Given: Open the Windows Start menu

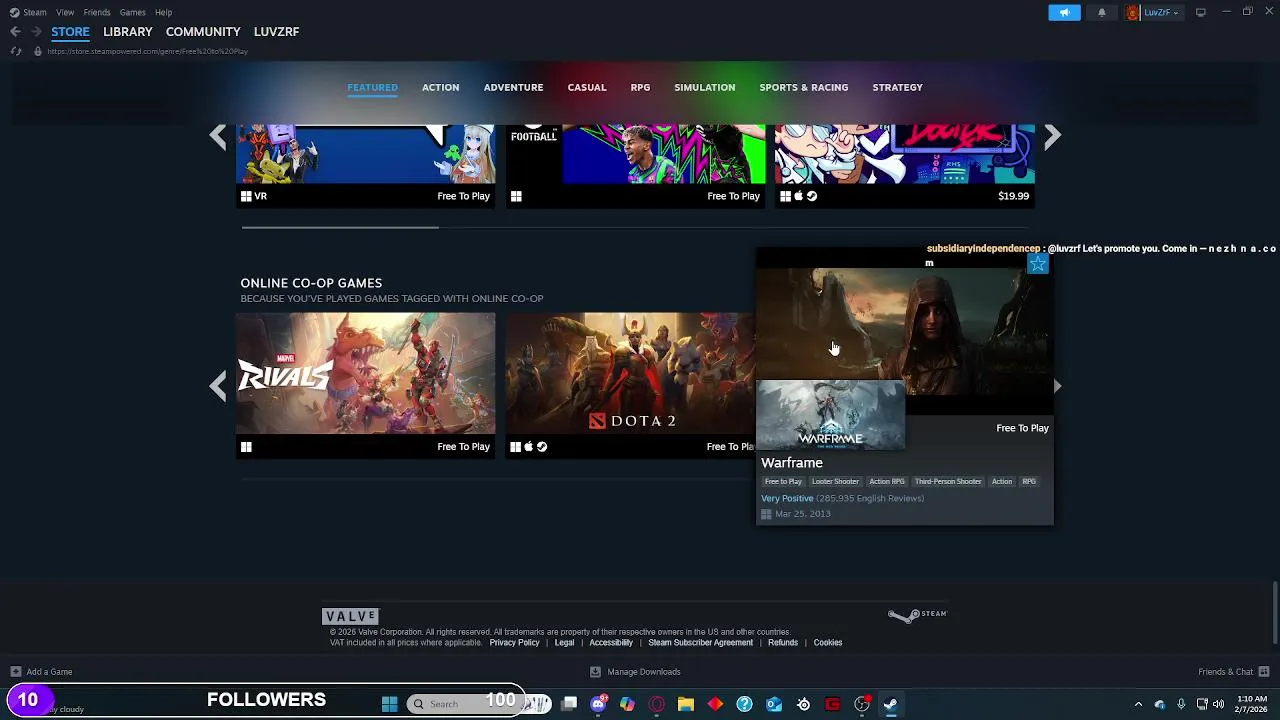Looking at the screenshot, I should tap(389, 704).
